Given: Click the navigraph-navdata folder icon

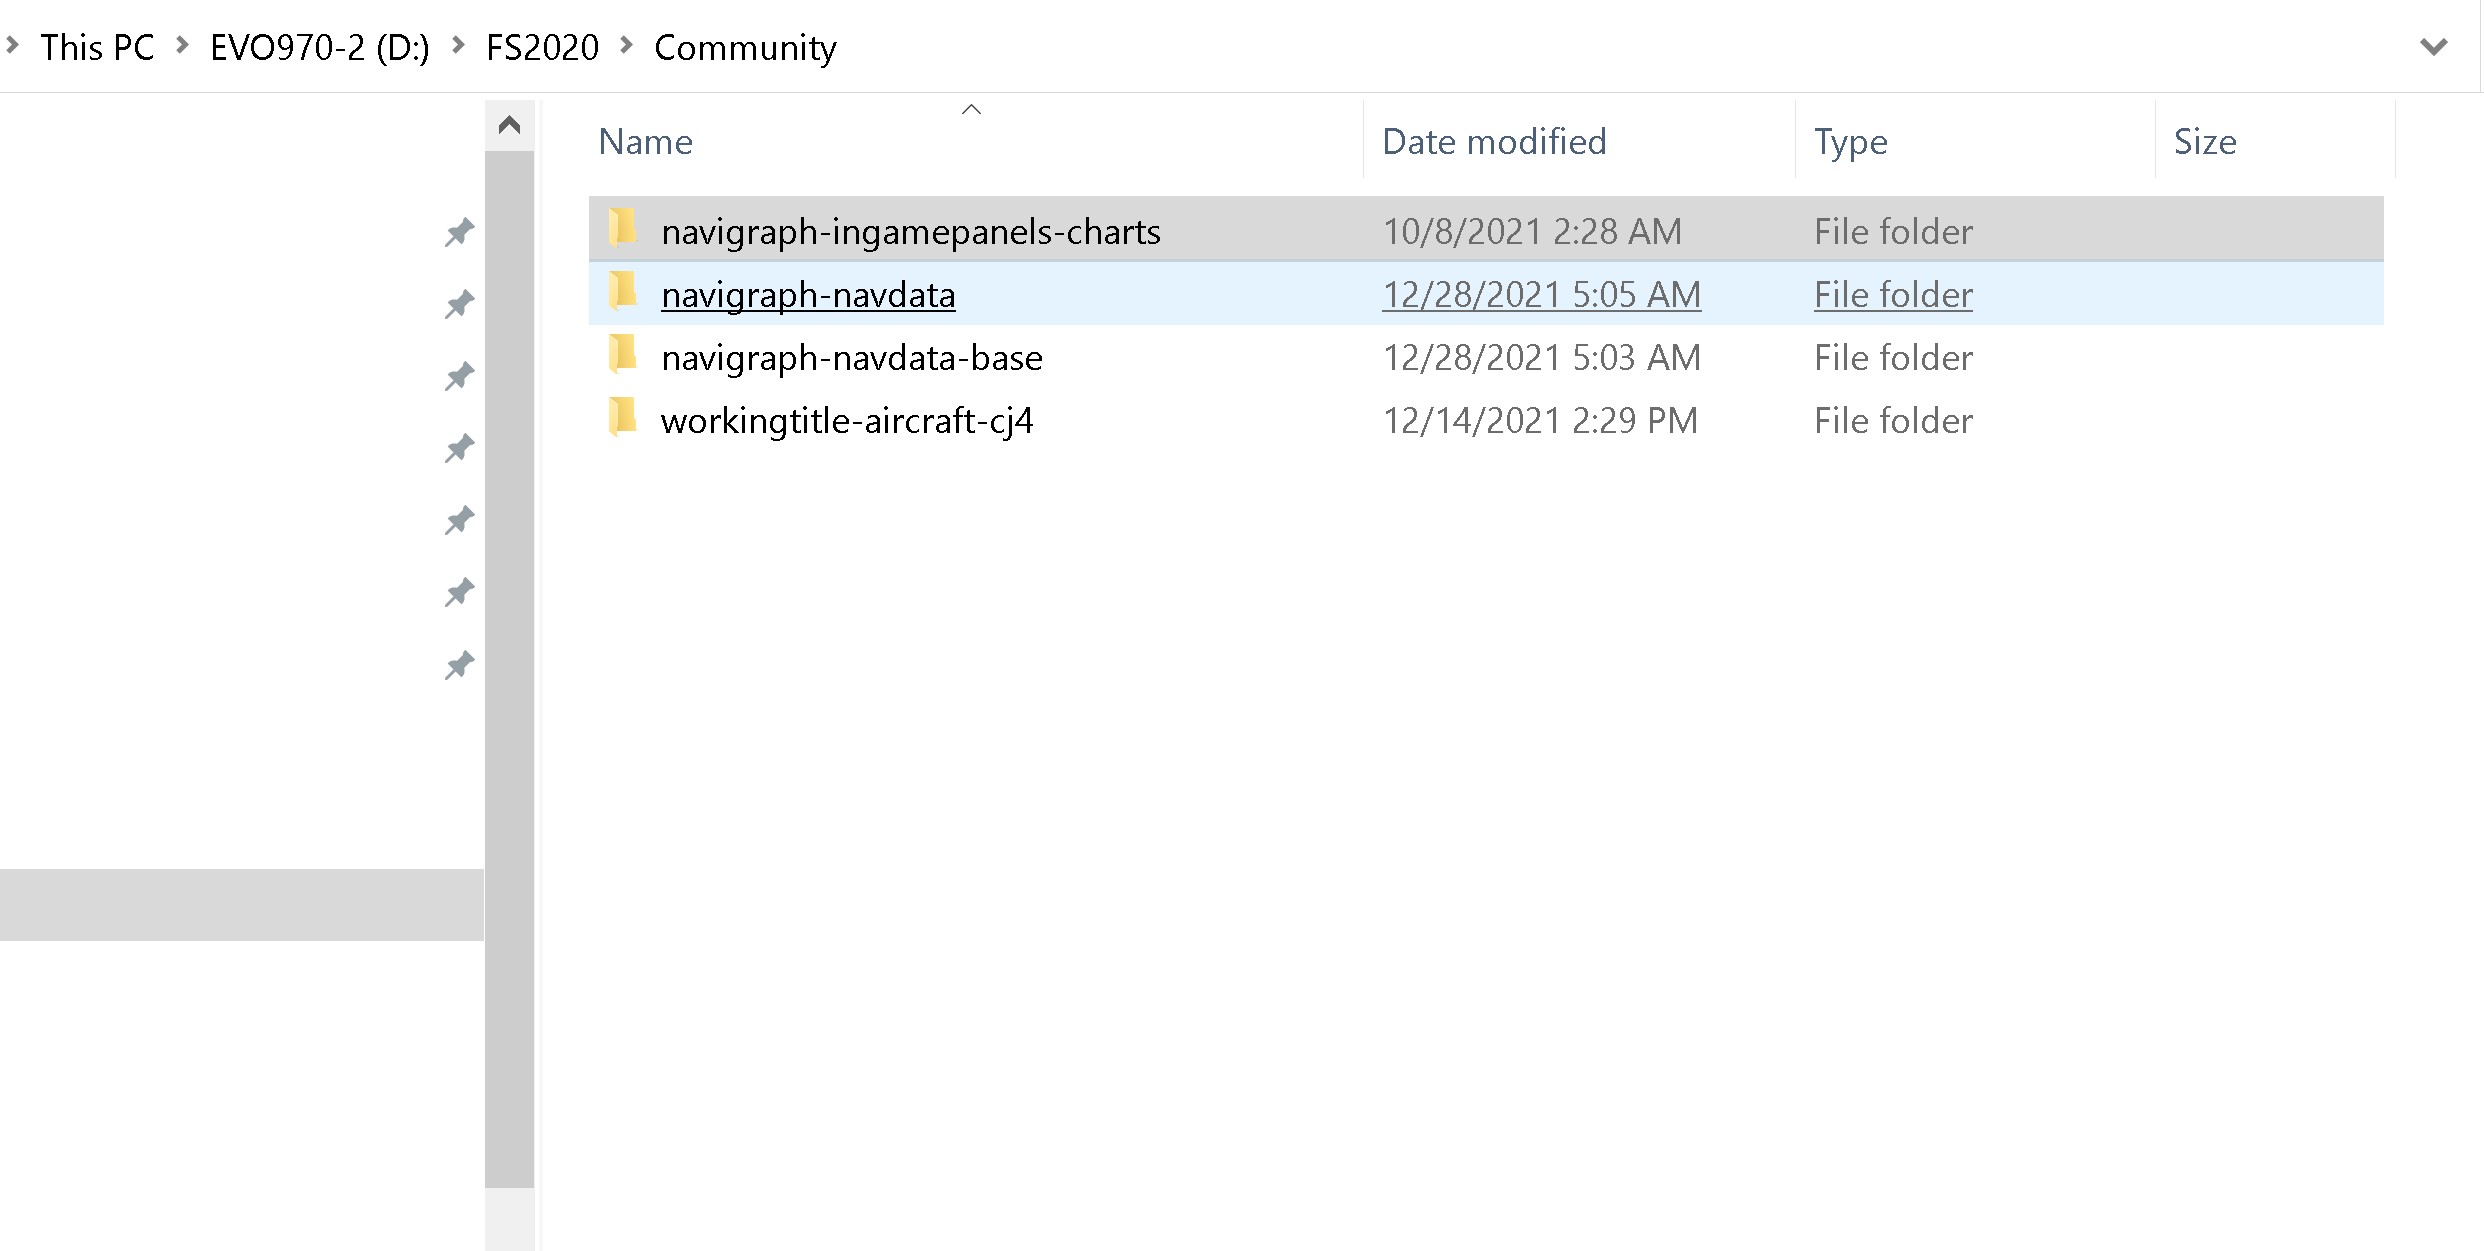Looking at the screenshot, I should coord(623,292).
